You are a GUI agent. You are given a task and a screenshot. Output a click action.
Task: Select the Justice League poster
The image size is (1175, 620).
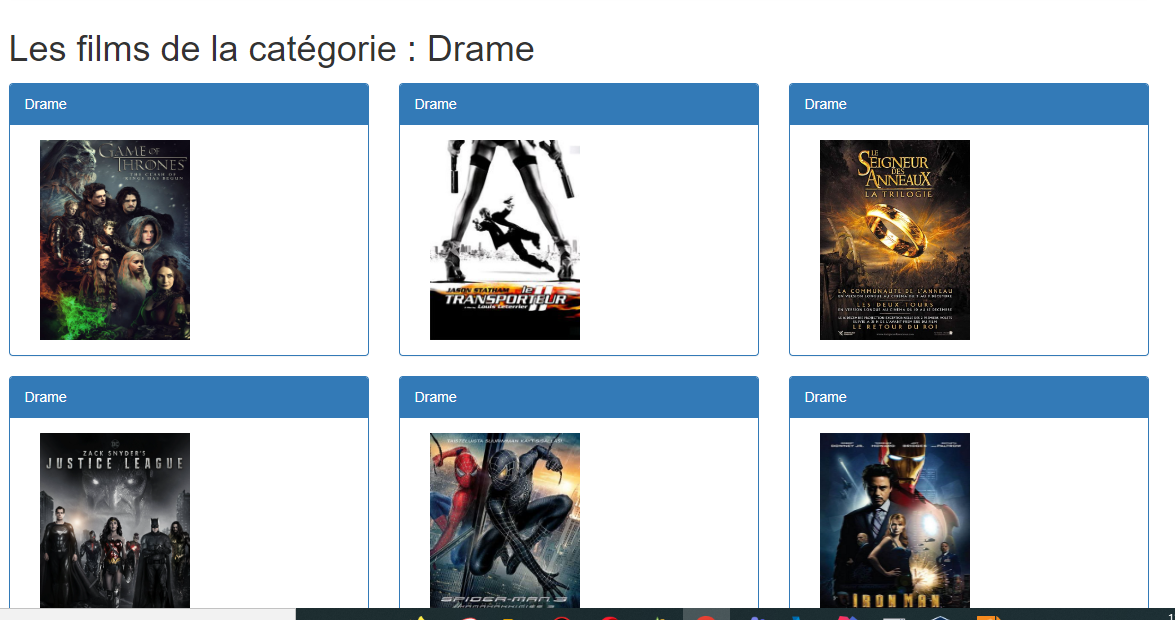114,520
